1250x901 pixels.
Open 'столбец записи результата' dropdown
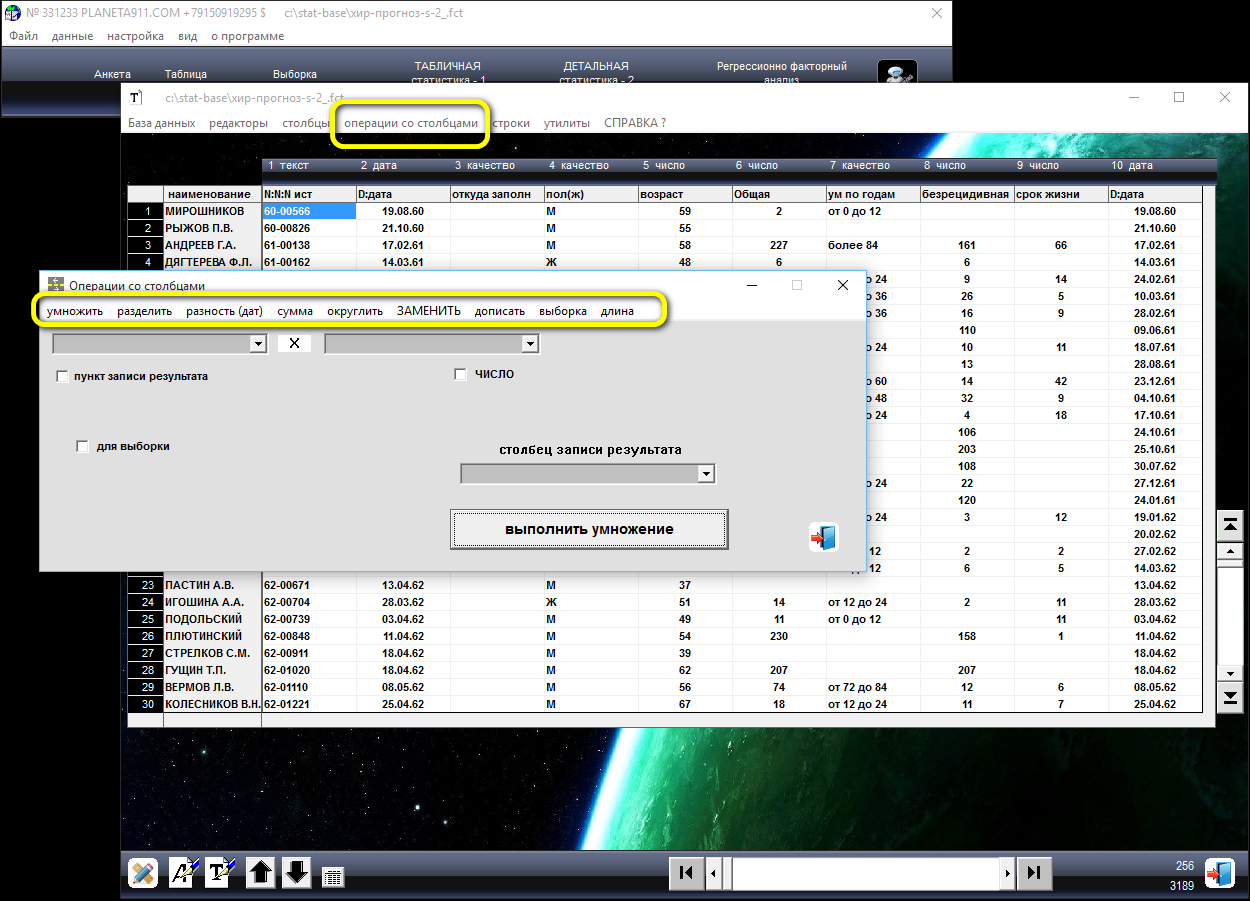tap(706, 474)
